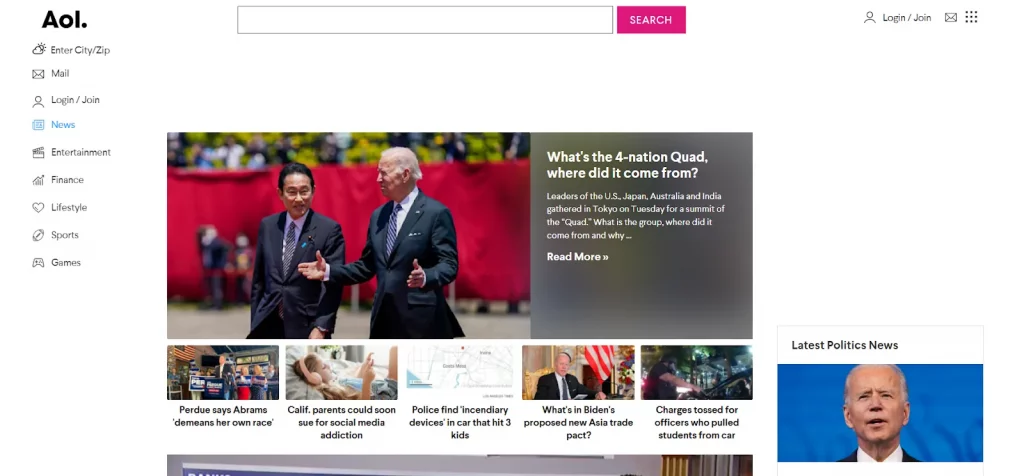Click the header user profile icon
1024x476 pixels.
869,18
